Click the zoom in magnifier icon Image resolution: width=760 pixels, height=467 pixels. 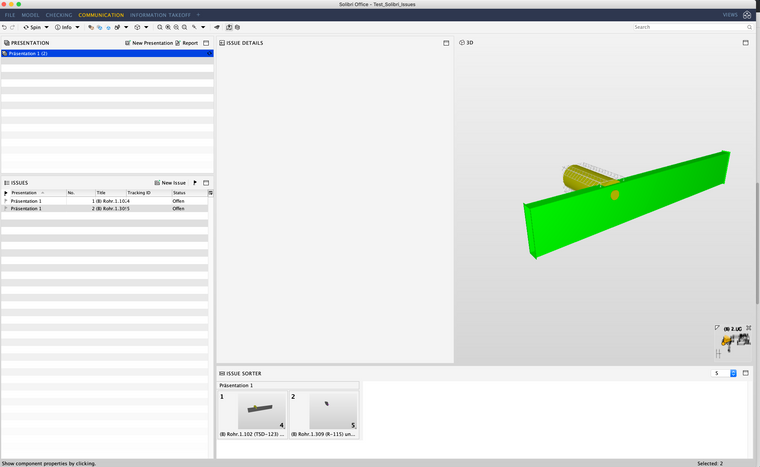[x=168, y=27]
